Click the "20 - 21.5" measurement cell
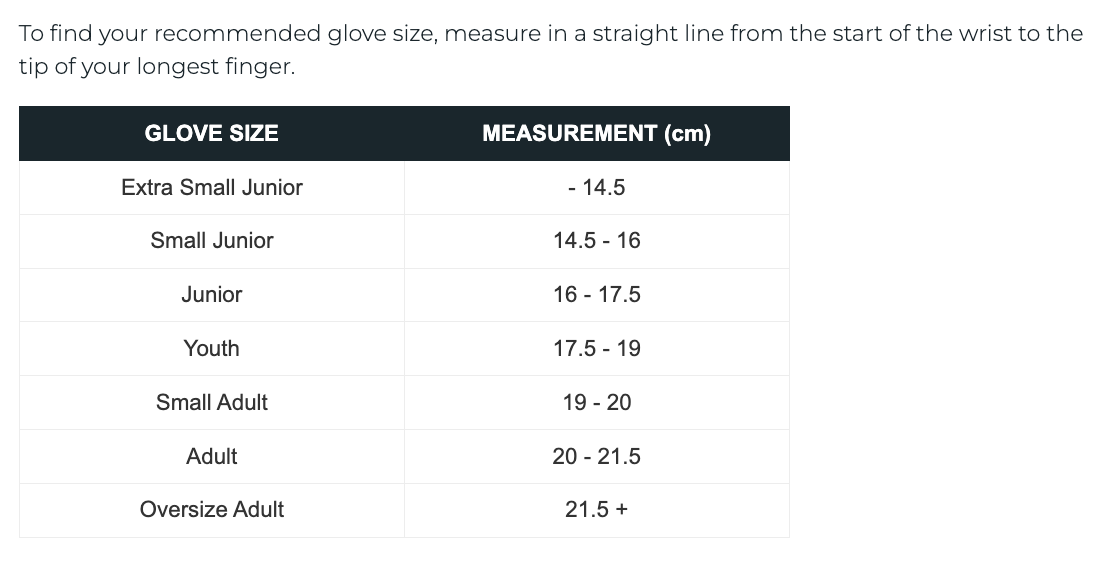The width and height of the screenshot is (1118, 574). (x=596, y=457)
